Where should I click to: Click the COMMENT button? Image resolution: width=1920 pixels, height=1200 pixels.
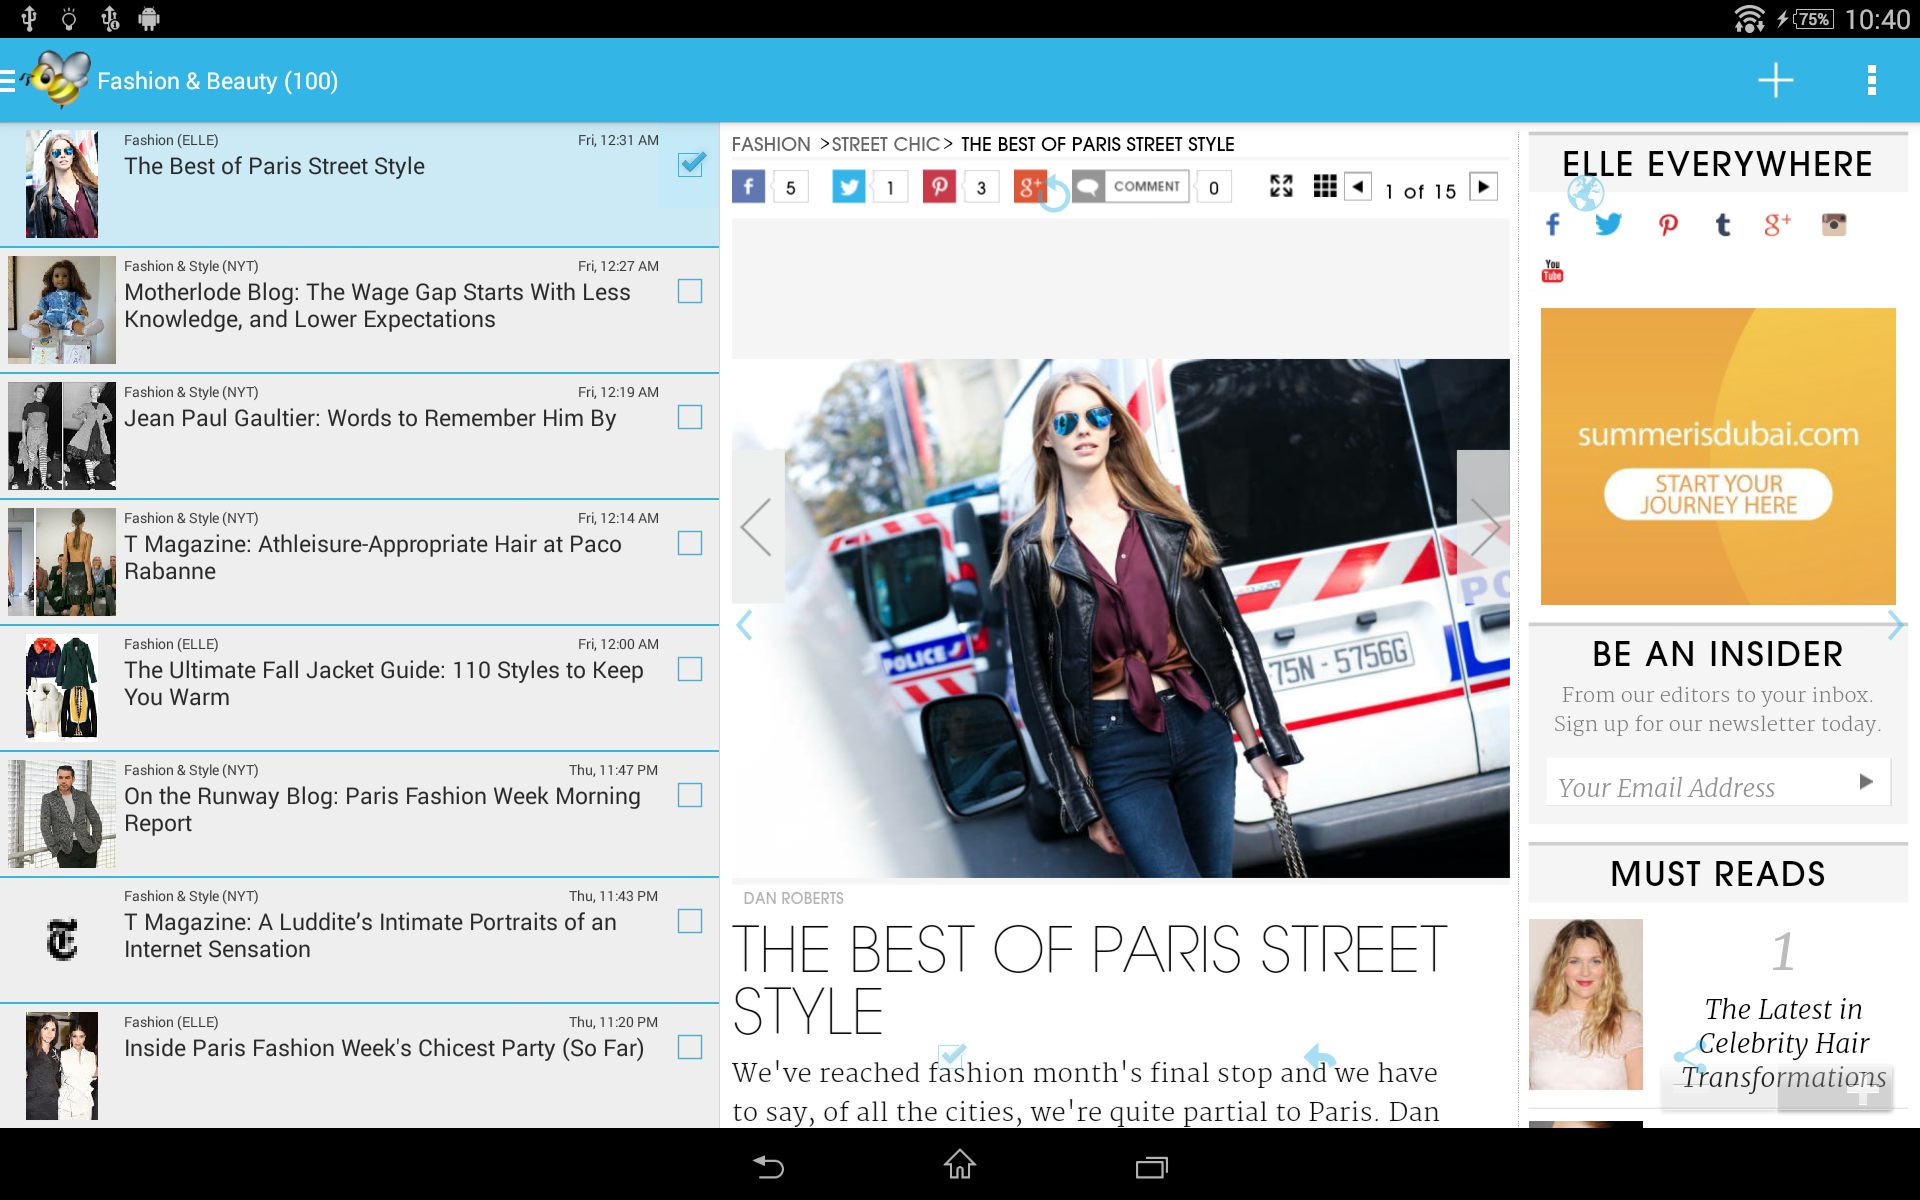[x=1131, y=187]
